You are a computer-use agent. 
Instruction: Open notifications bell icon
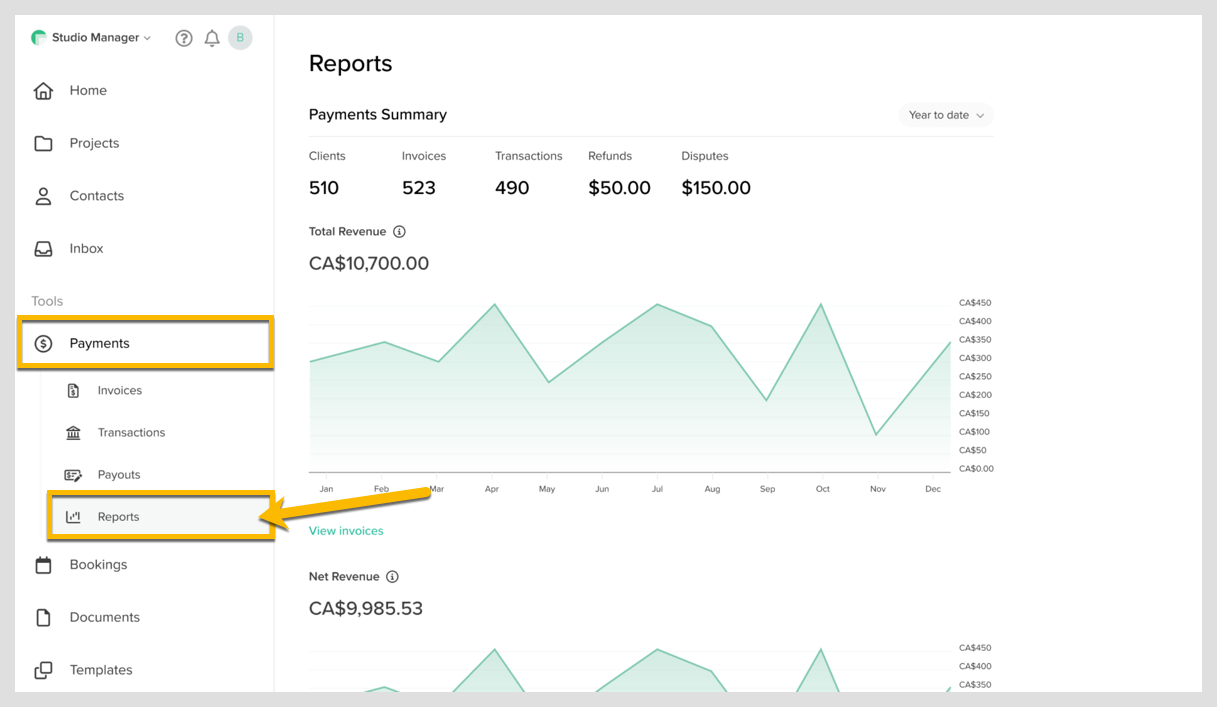tap(212, 38)
